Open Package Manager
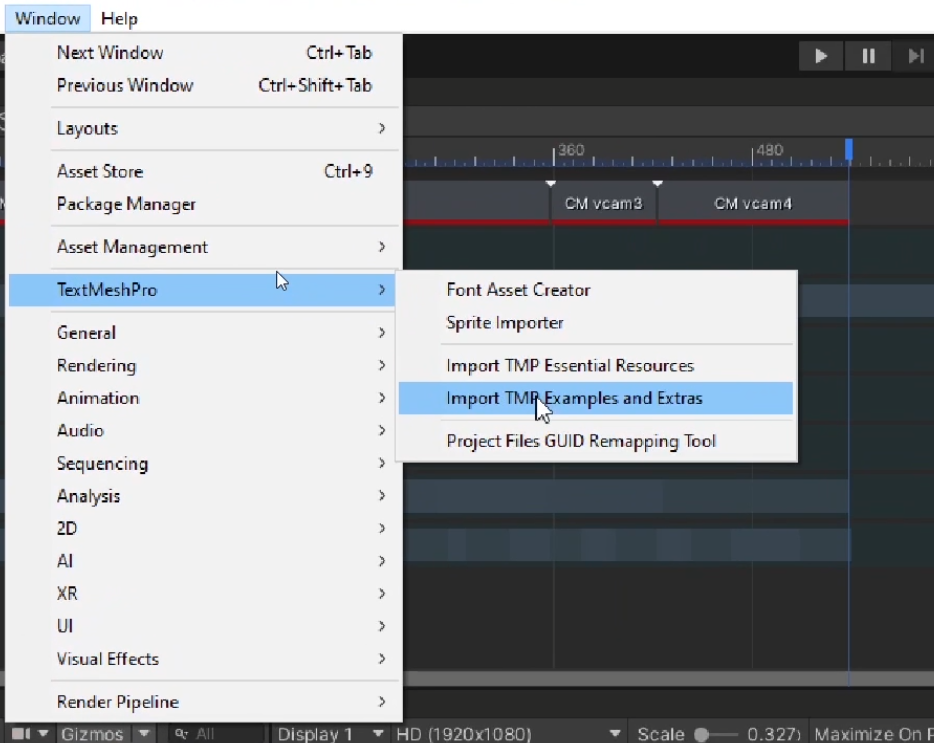 pos(126,204)
